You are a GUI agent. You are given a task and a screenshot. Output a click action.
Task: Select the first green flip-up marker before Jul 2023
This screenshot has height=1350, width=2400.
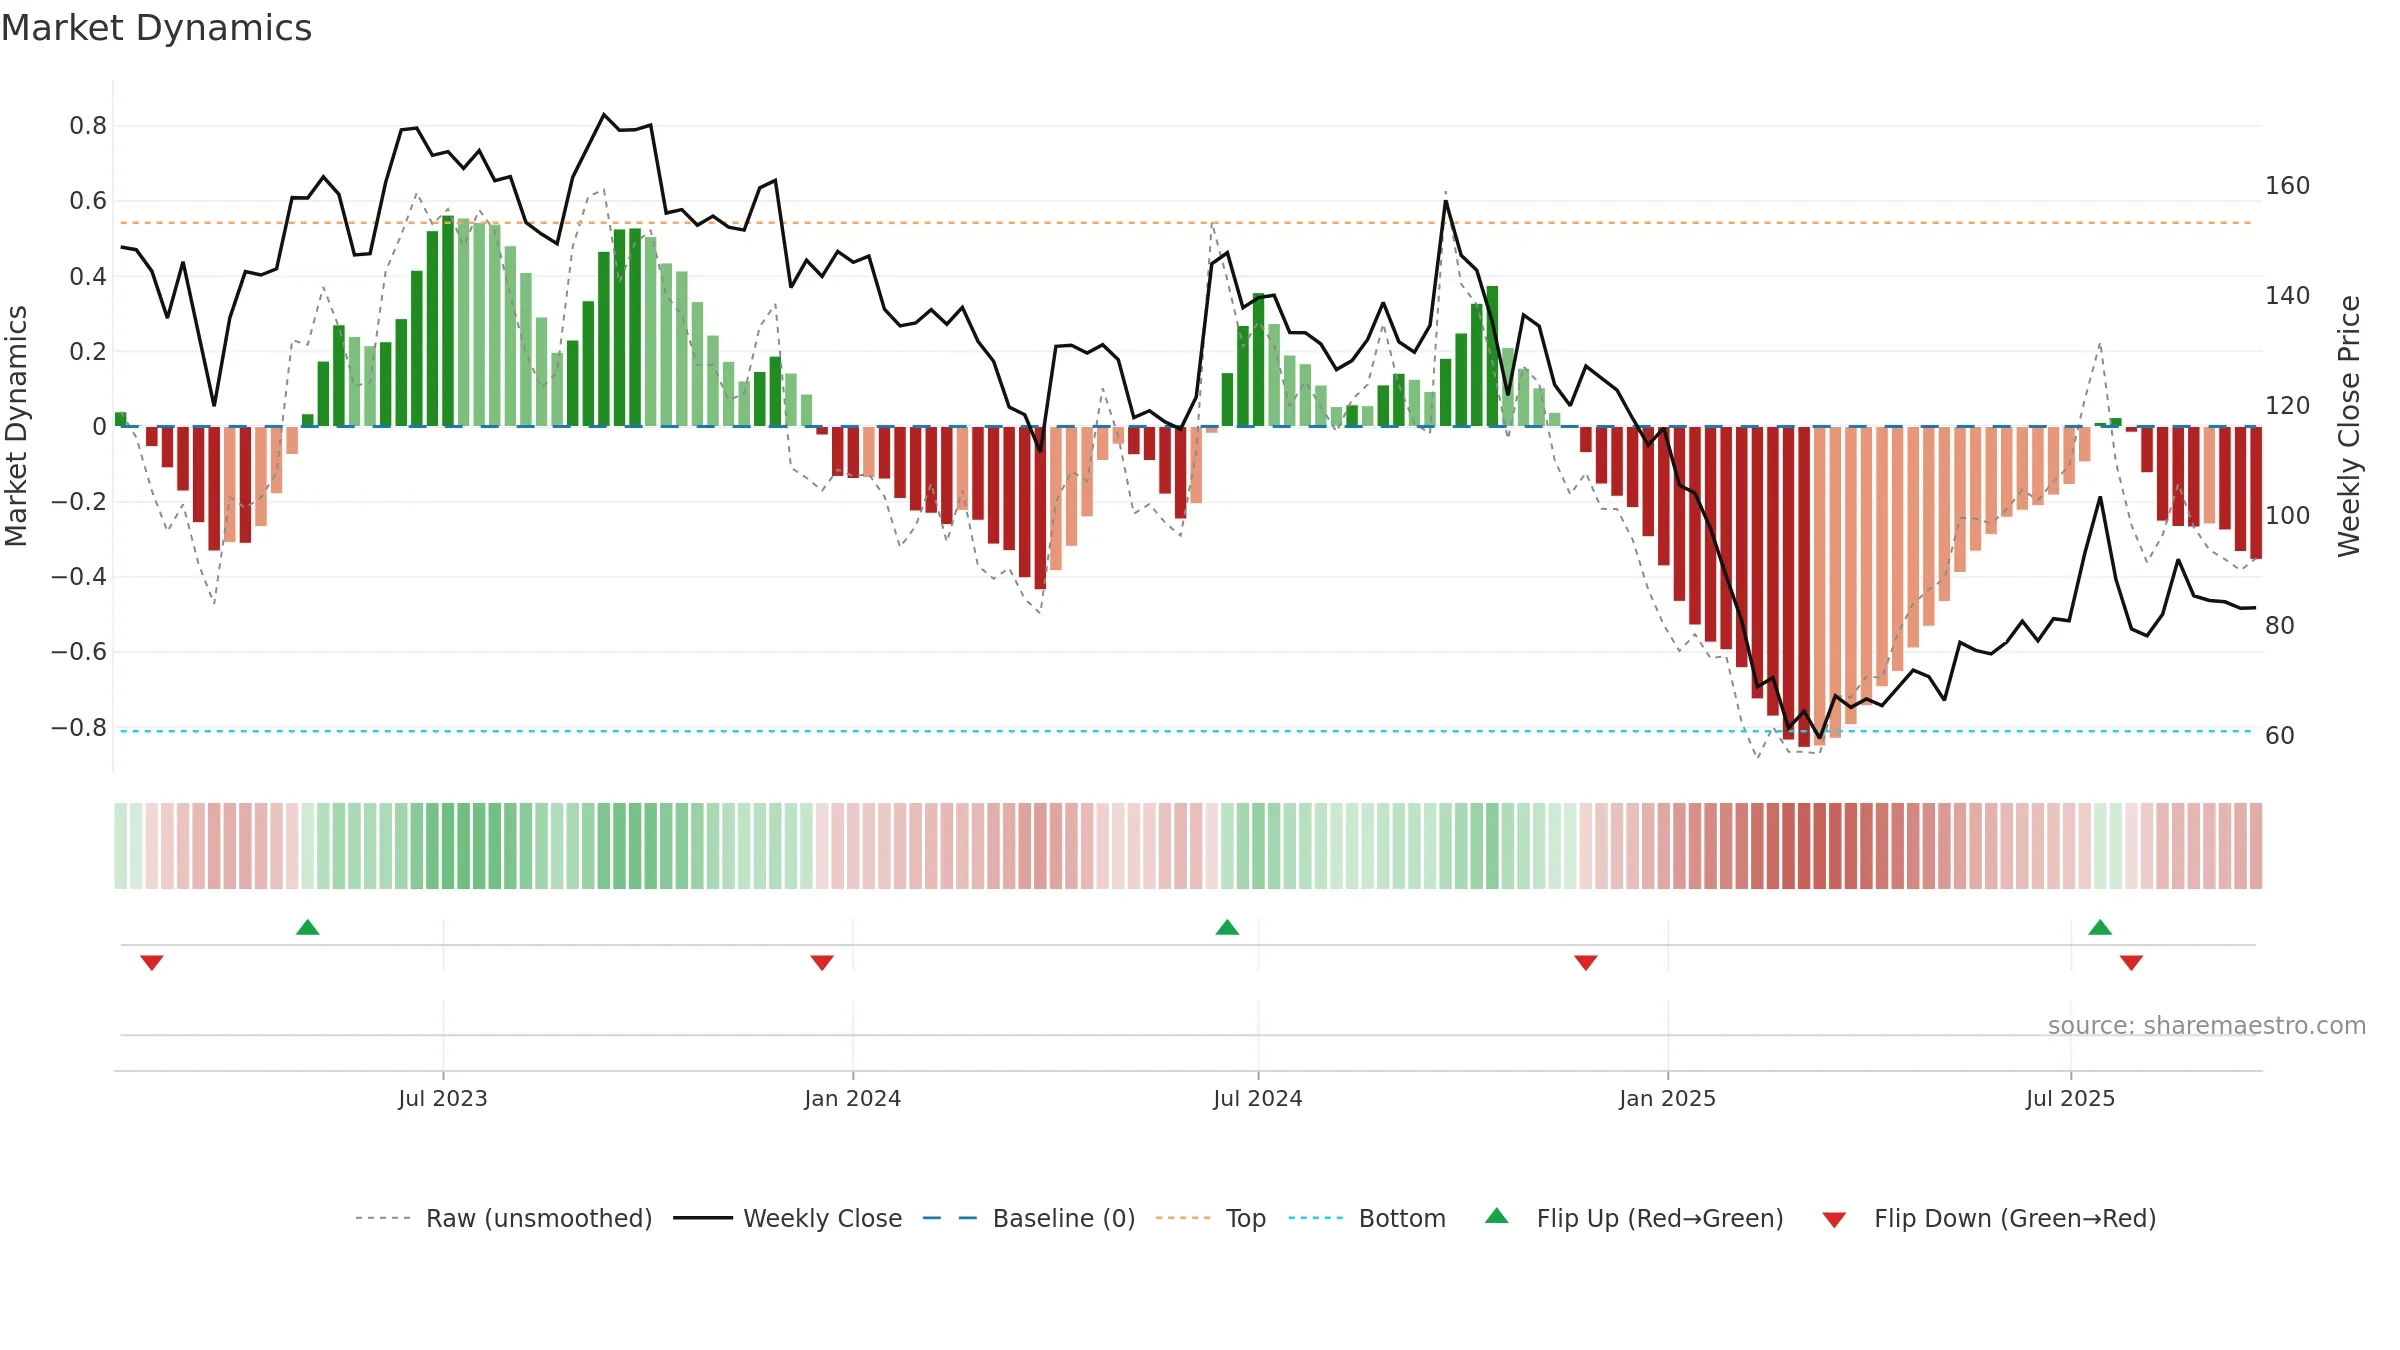click(x=308, y=927)
